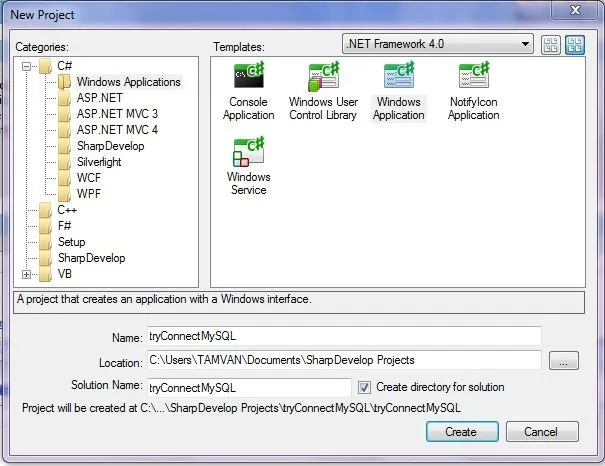605x466 pixels.
Task: Collapse the C# tree node
Action: coord(26,66)
